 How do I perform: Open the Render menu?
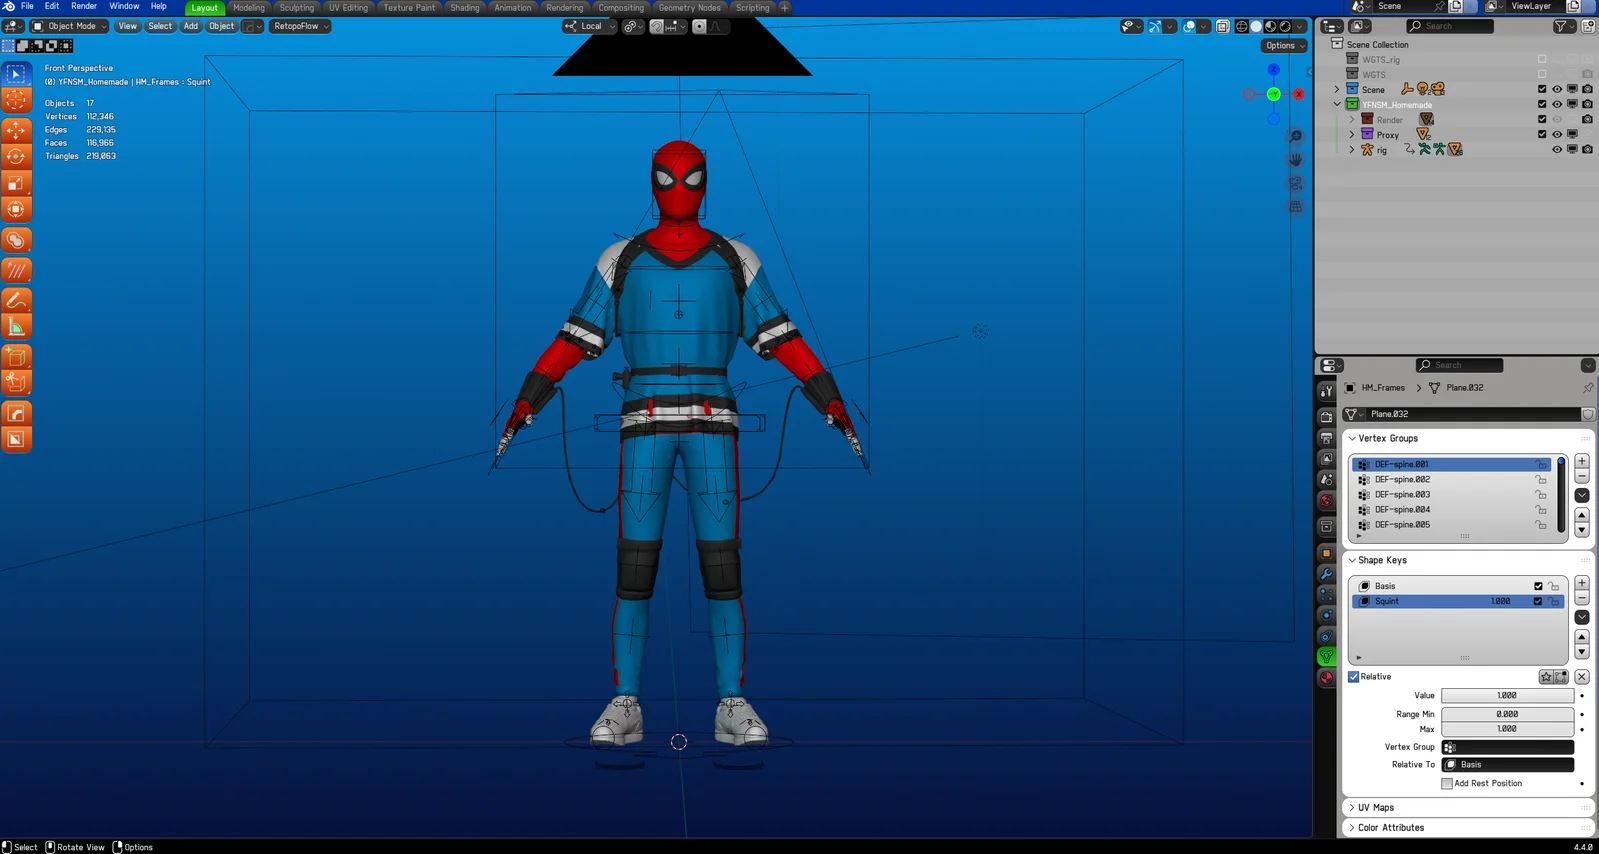[x=84, y=6]
